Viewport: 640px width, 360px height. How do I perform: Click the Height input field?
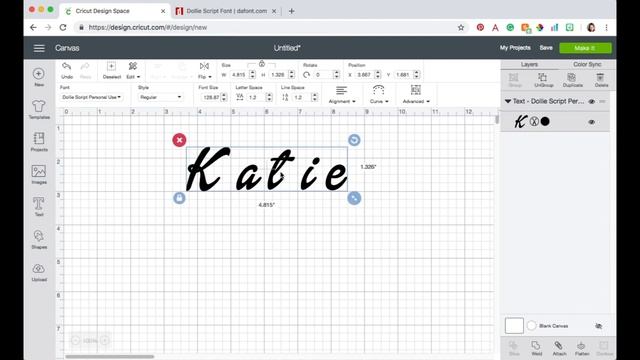point(278,75)
